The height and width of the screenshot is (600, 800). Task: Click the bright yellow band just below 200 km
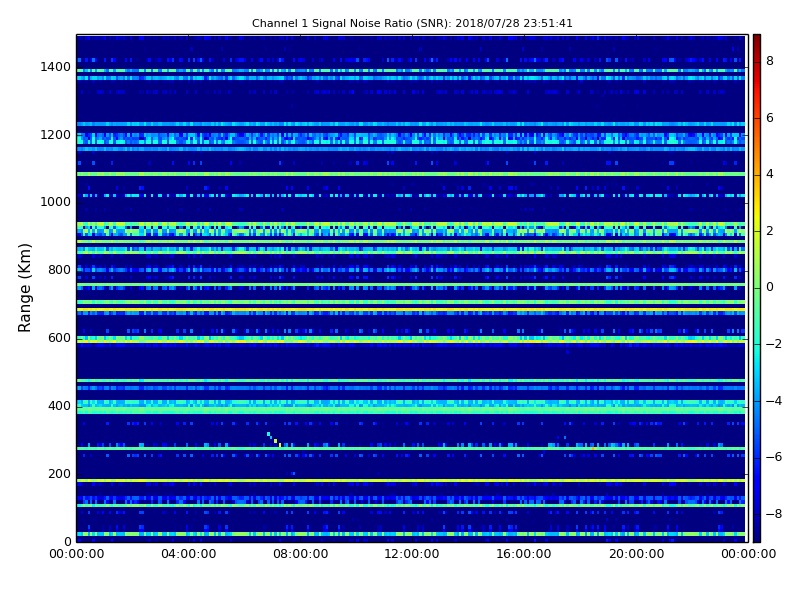point(411,481)
